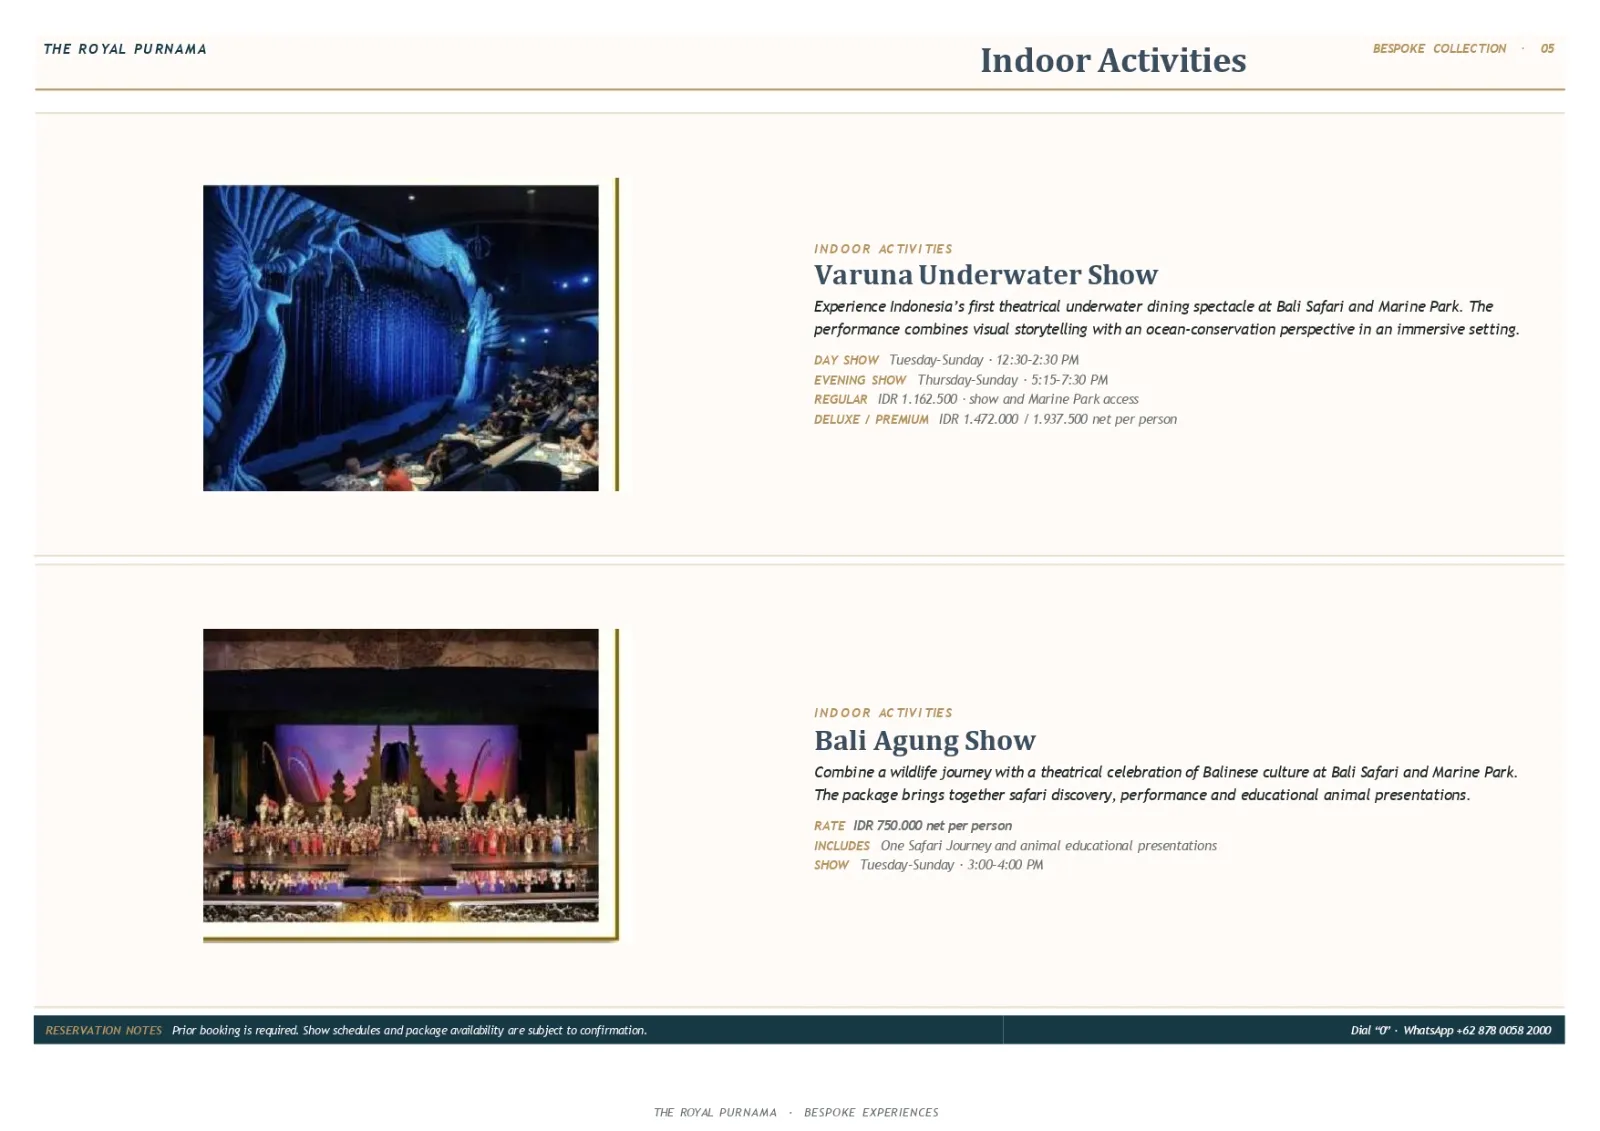Click the Varuna Underwater Show photo
Screen dimensions: 1600x1131
click(400, 337)
